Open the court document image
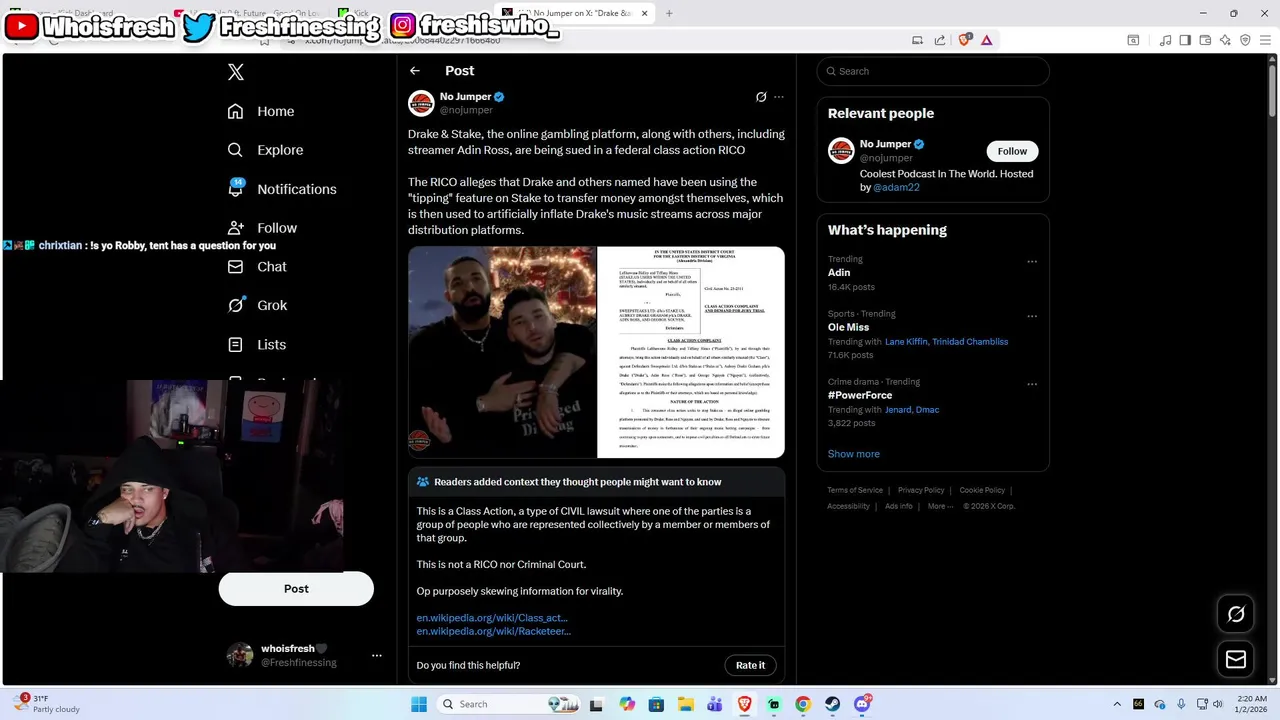The width and height of the screenshot is (1280, 720). [691, 352]
